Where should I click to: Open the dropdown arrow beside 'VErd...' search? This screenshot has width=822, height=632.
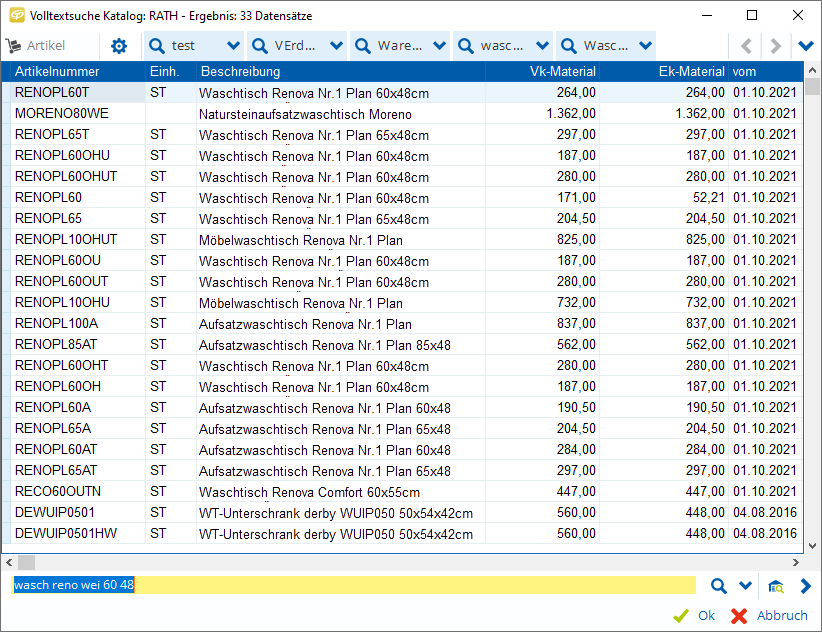[x=336, y=46]
